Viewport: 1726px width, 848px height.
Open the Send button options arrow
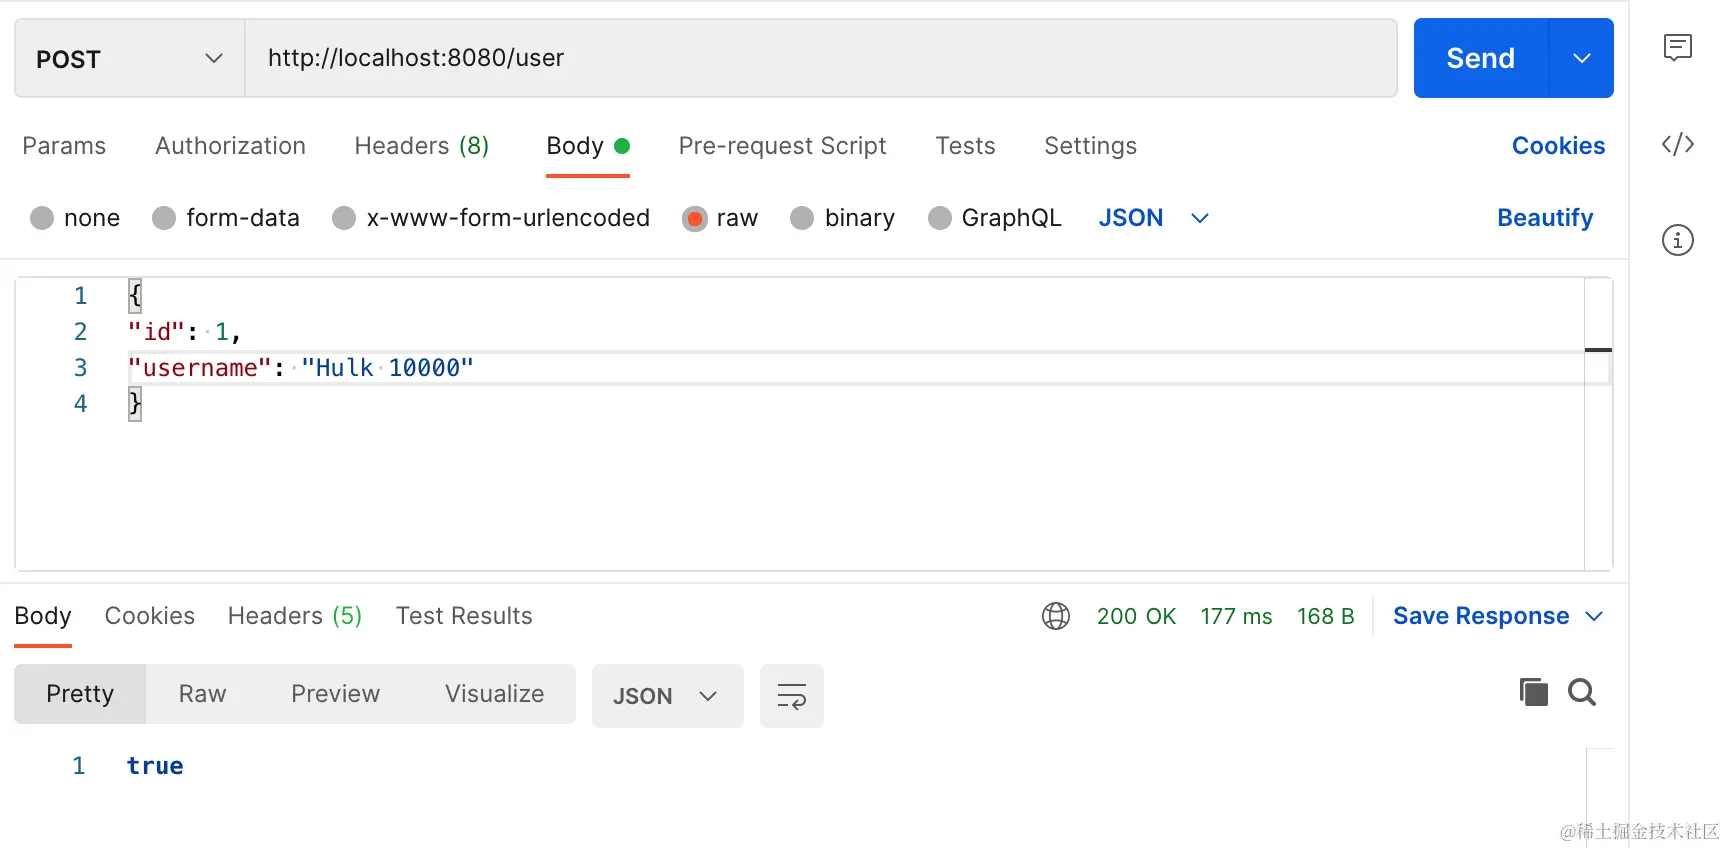[1581, 58]
